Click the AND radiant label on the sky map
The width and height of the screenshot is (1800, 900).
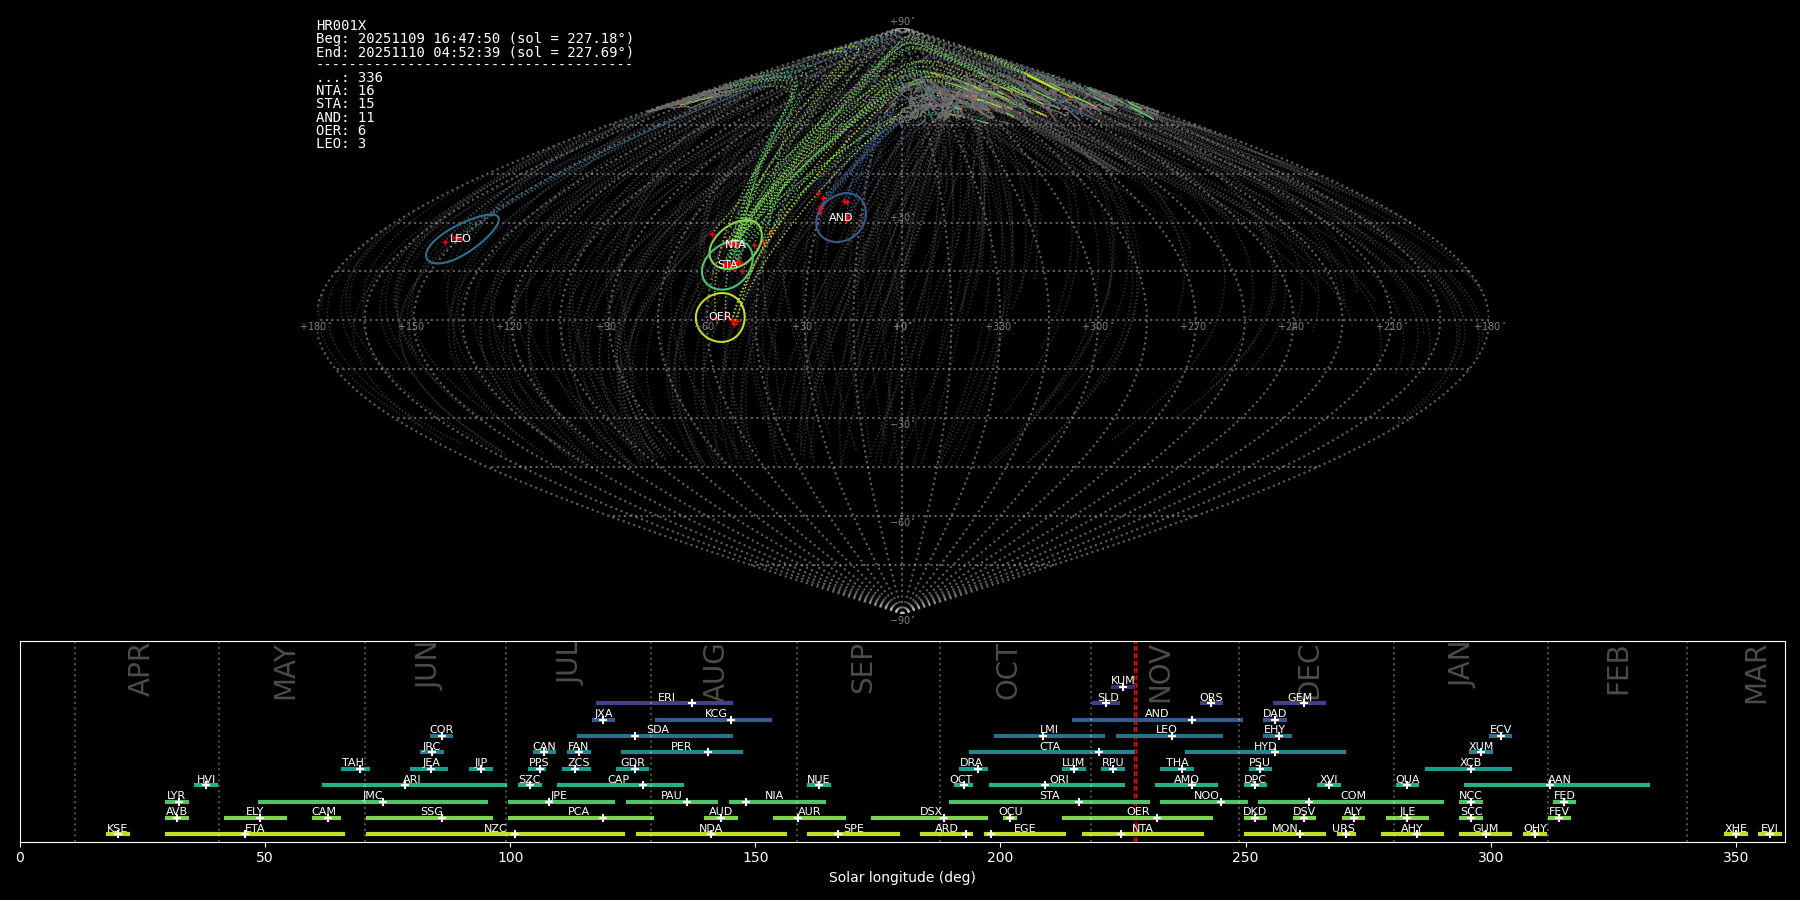840,218
